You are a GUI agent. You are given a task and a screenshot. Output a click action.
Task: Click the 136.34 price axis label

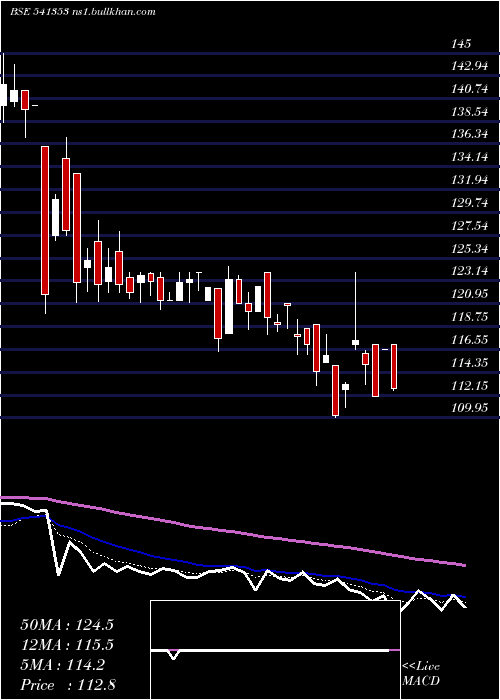click(x=470, y=134)
